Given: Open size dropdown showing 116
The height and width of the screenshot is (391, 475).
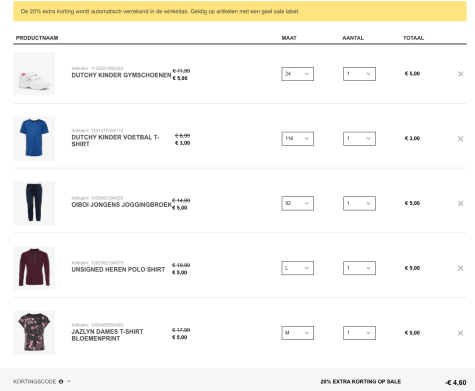Looking at the screenshot, I should pos(297,138).
